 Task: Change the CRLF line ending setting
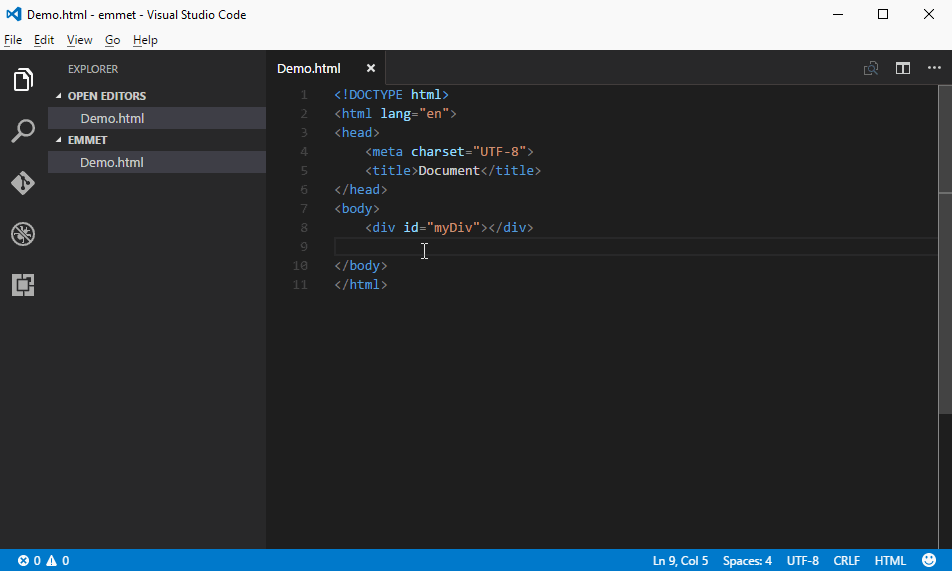[x=846, y=561]
